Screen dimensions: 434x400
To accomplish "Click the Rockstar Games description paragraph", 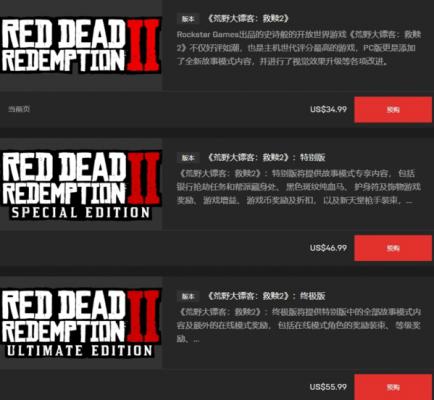I will point(299,48).
